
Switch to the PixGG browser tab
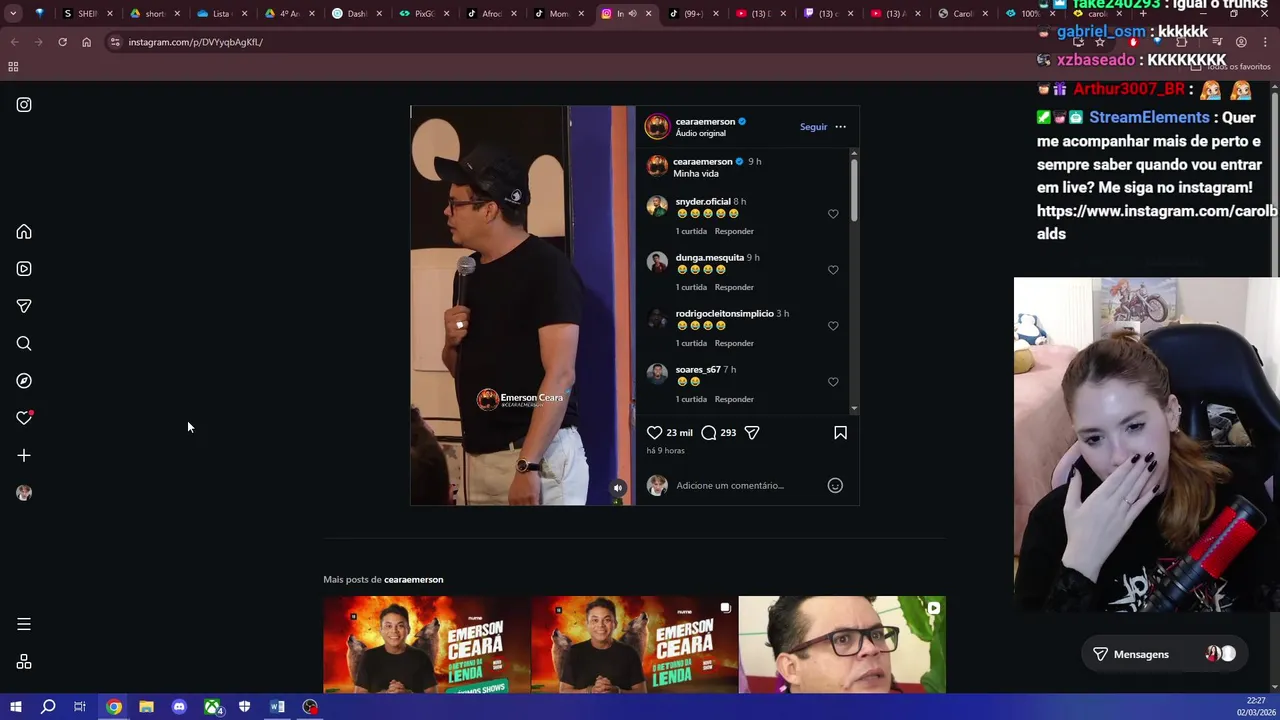[x=424, y=14]
